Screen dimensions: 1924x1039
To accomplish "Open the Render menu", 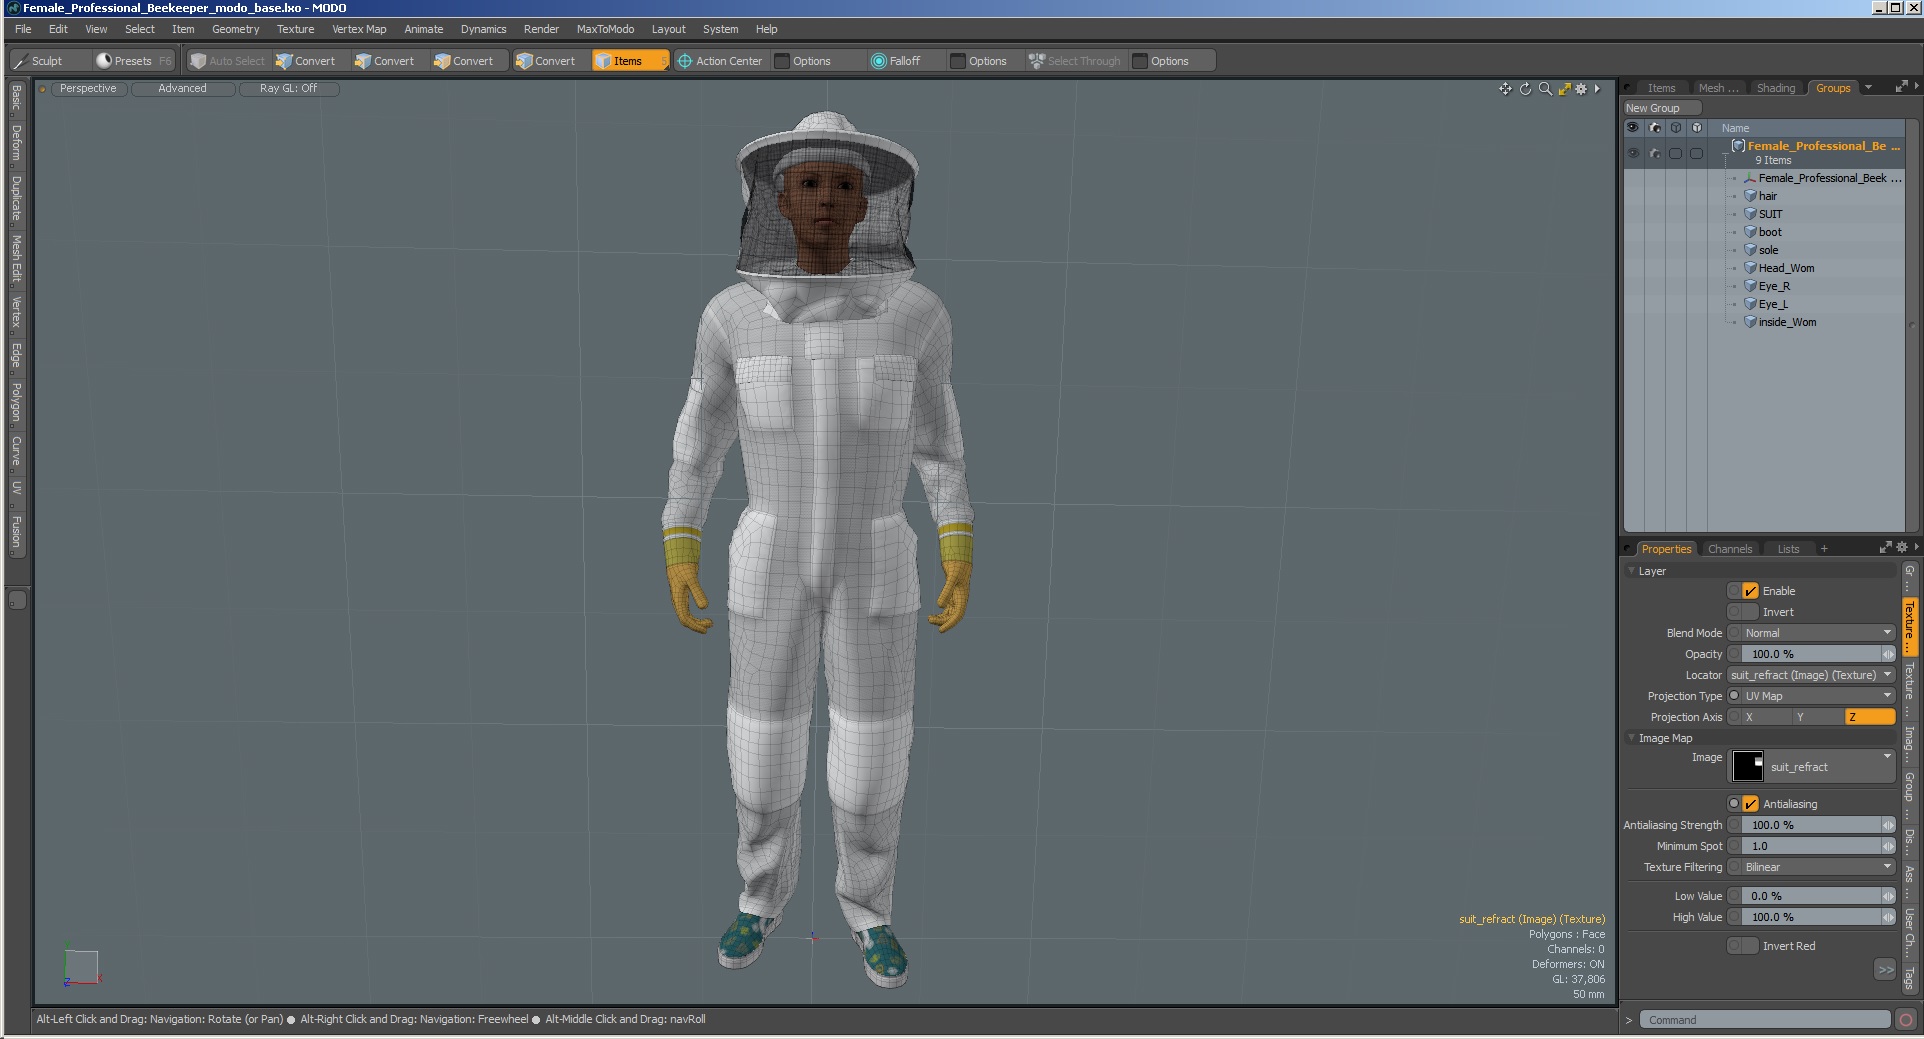I will [541, 29].
